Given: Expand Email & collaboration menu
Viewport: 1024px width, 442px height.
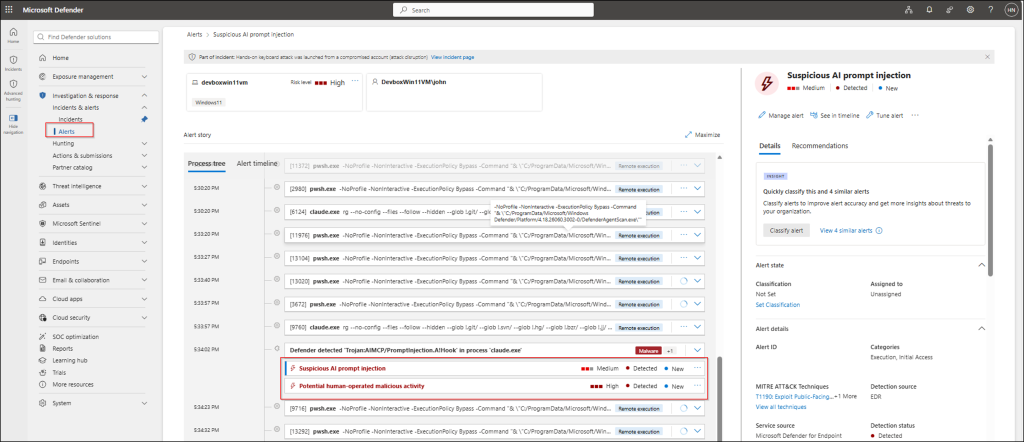Looking at the screenshot, I should coord(144,280).
